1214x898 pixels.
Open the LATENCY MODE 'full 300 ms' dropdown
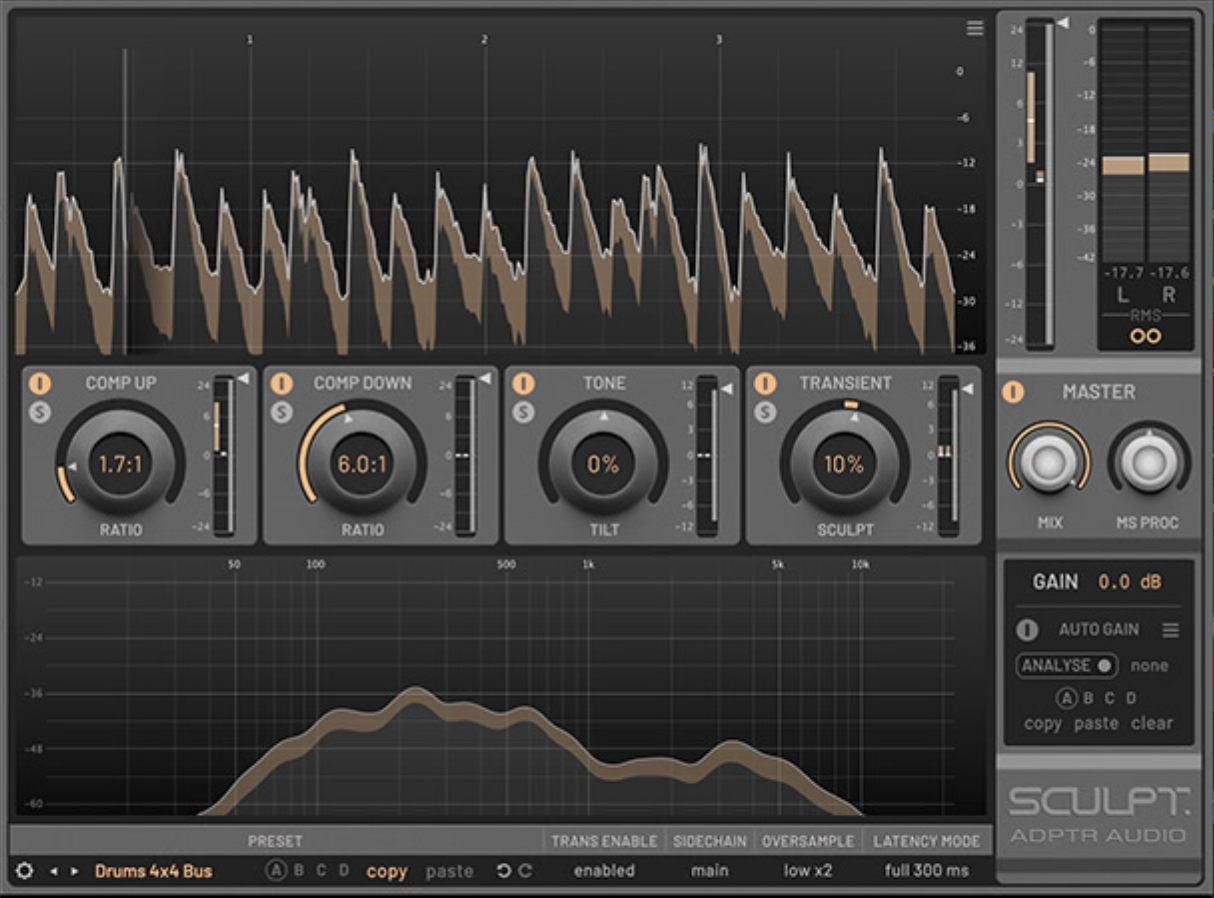[926, 870]
